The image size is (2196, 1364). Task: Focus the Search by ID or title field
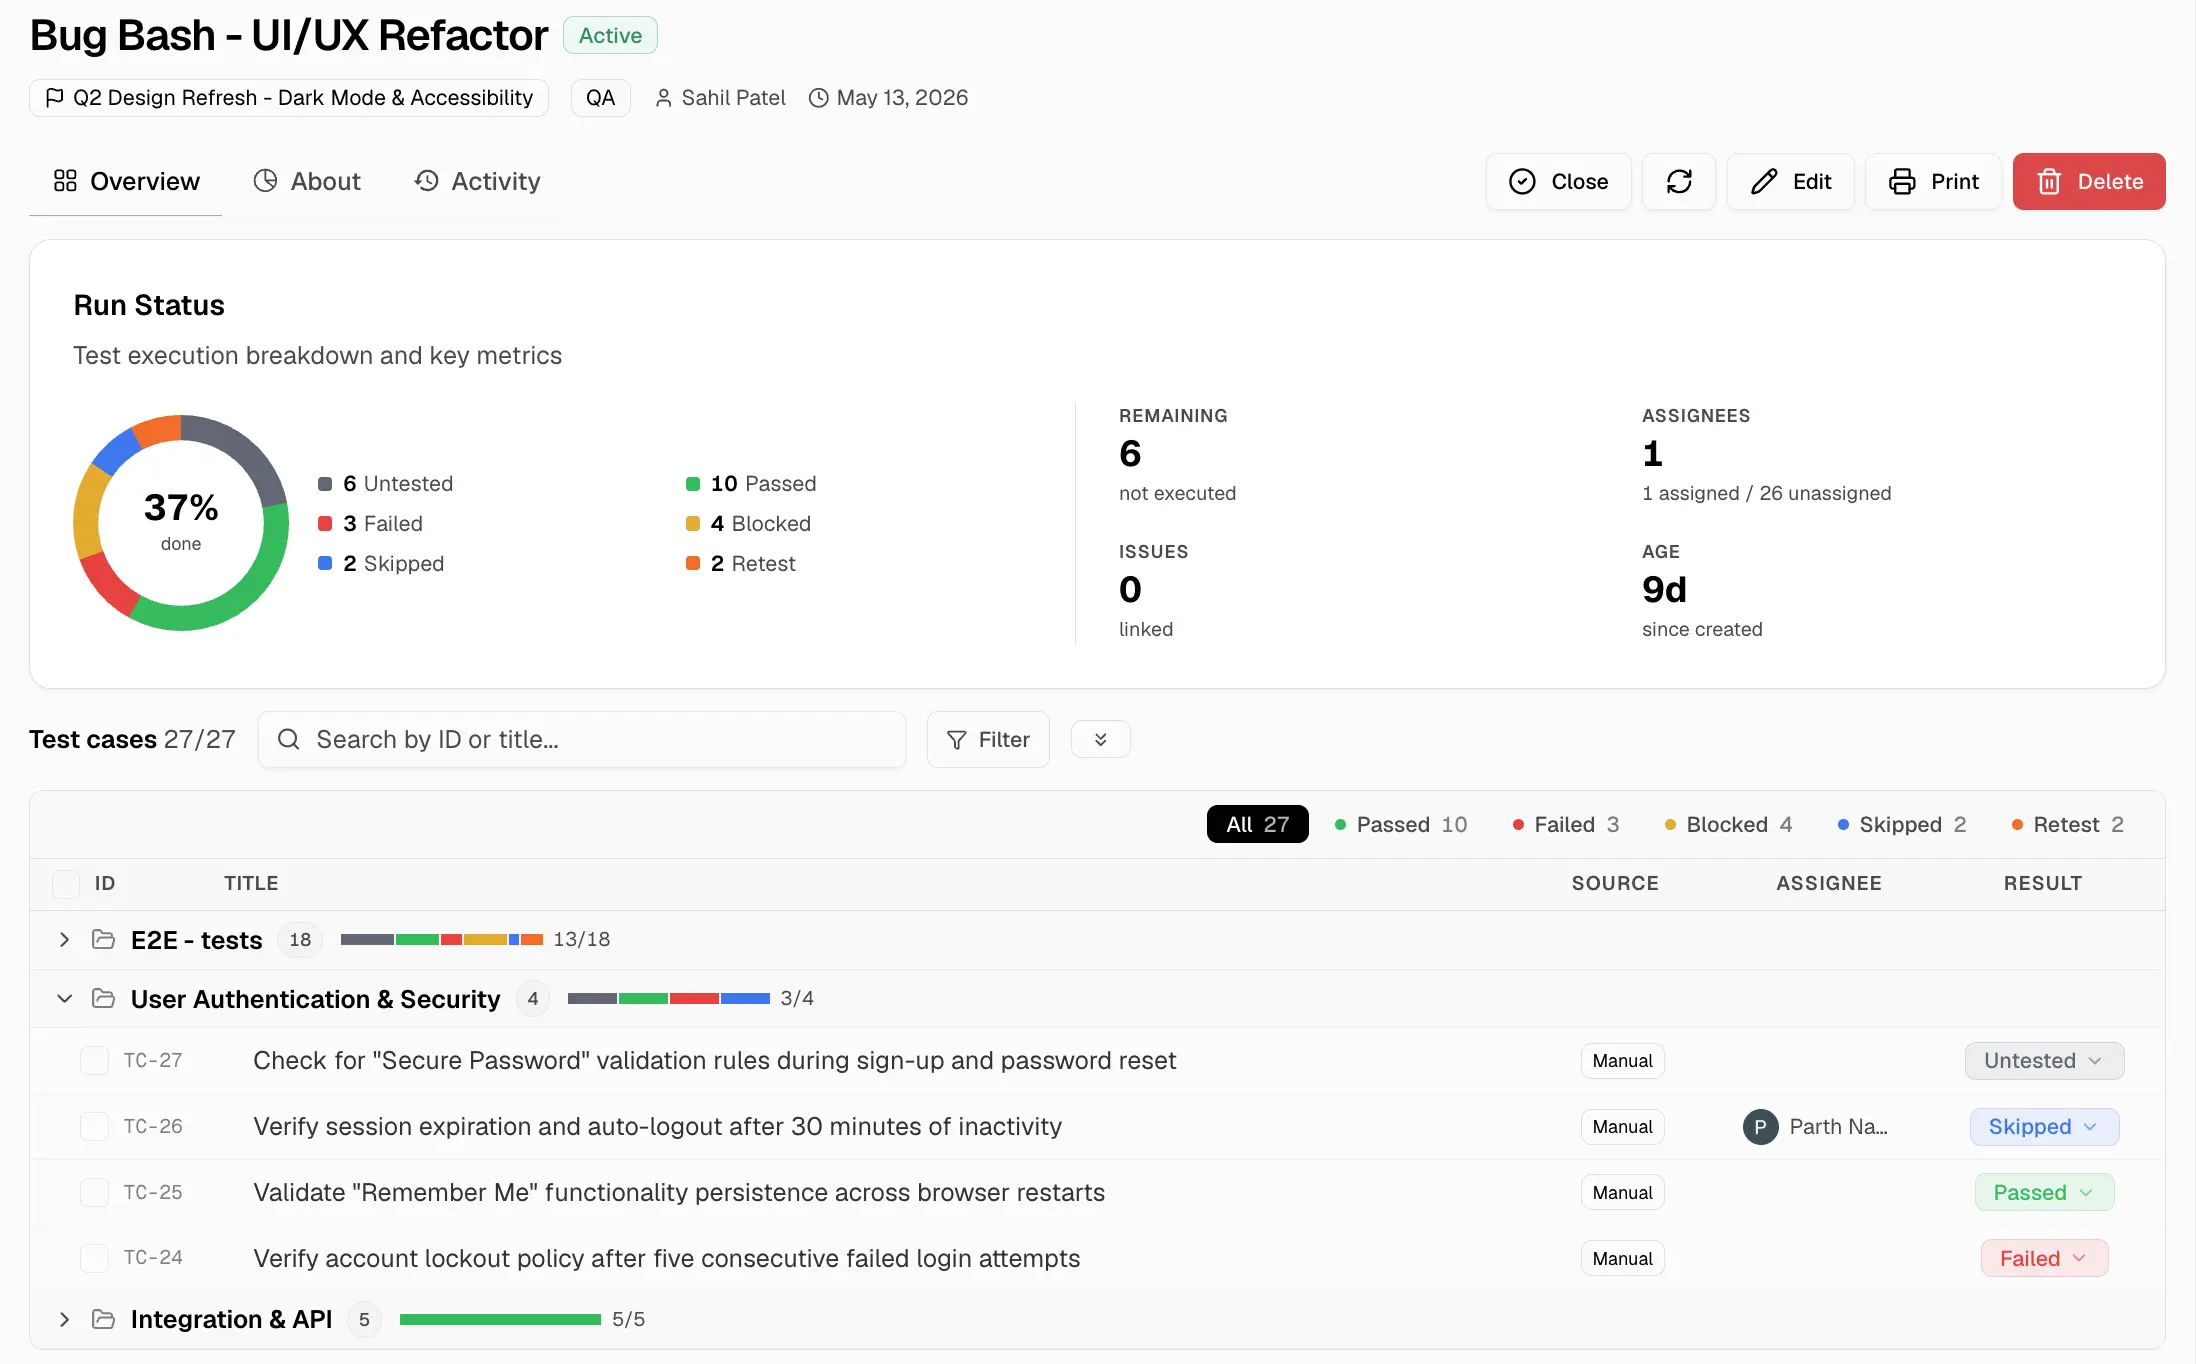tap(582, 739)
